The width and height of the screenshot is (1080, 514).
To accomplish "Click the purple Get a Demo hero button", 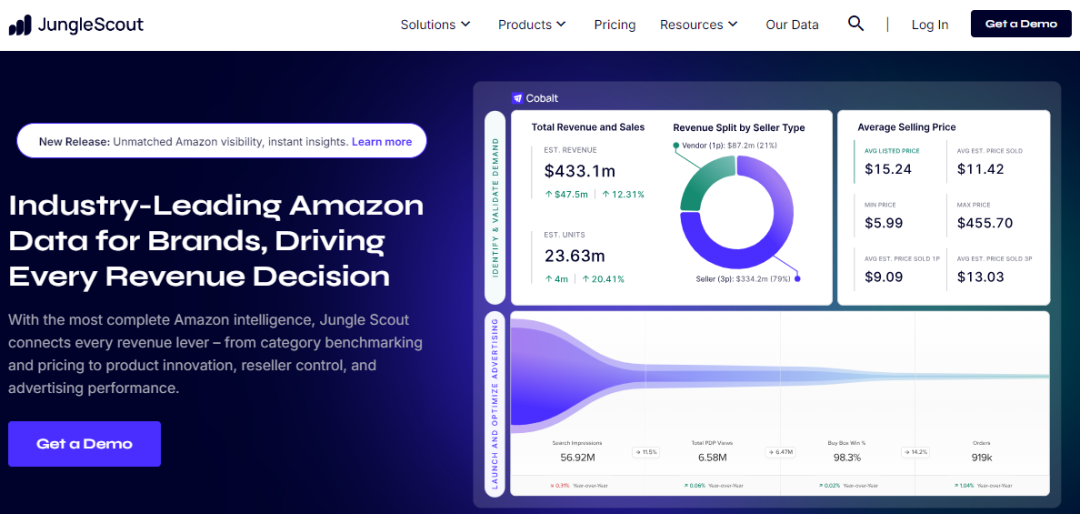I will tap(85, 444).
